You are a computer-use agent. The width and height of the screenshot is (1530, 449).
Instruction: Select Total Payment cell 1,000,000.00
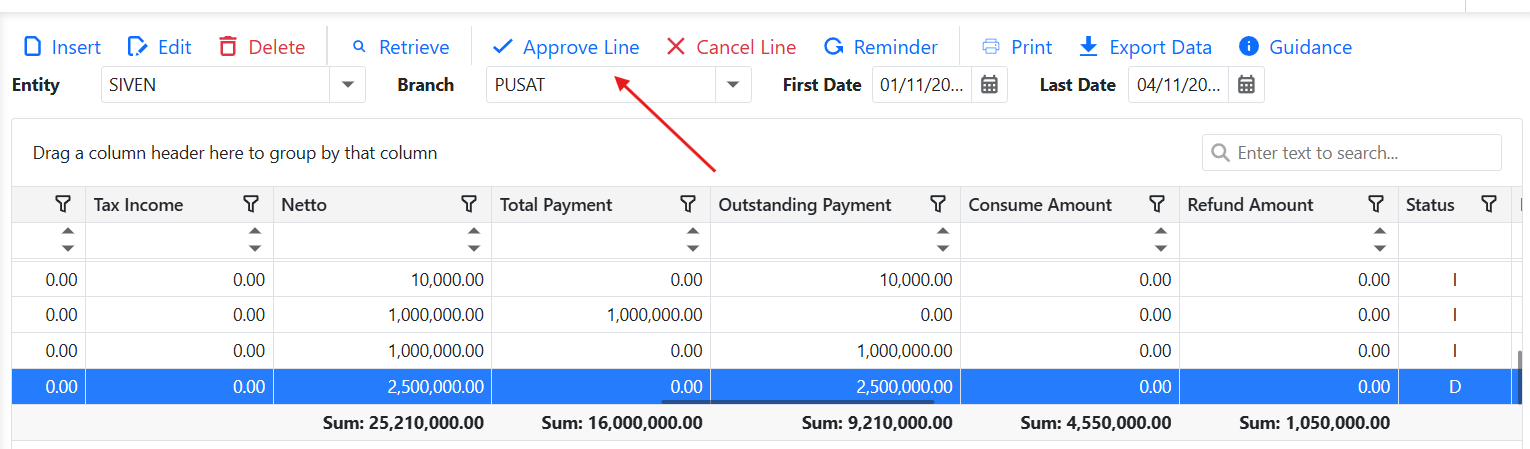pyautogui.click(x=601, y=315)
